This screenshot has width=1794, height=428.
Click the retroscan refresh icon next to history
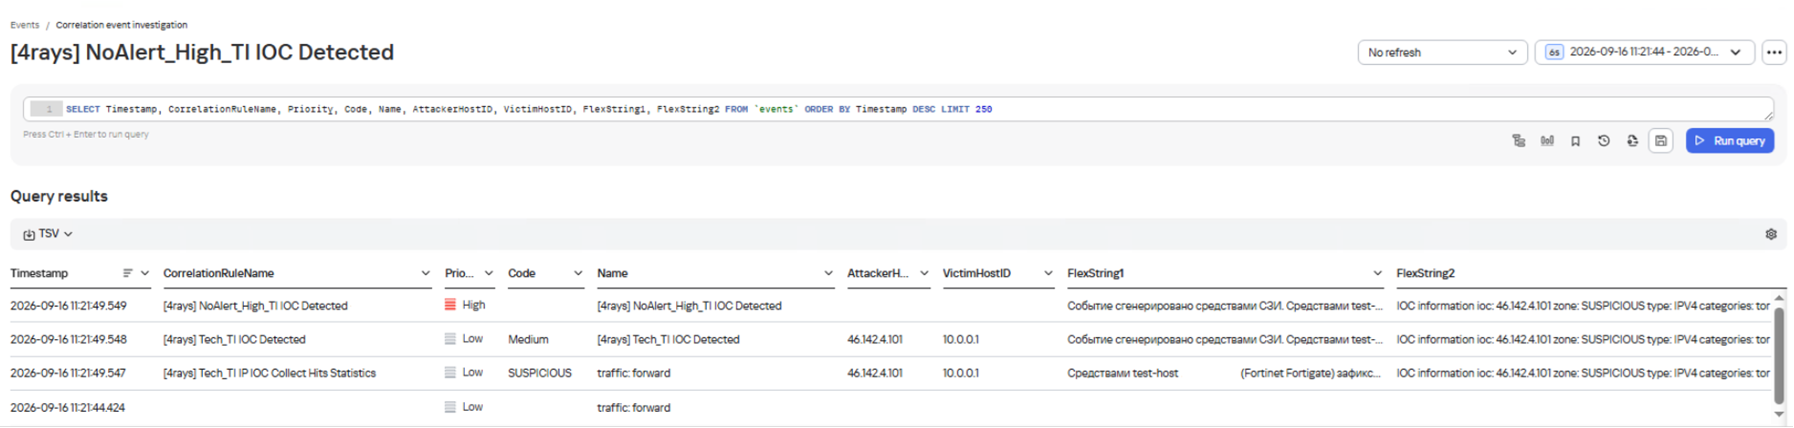click(x=1632, y=141)
